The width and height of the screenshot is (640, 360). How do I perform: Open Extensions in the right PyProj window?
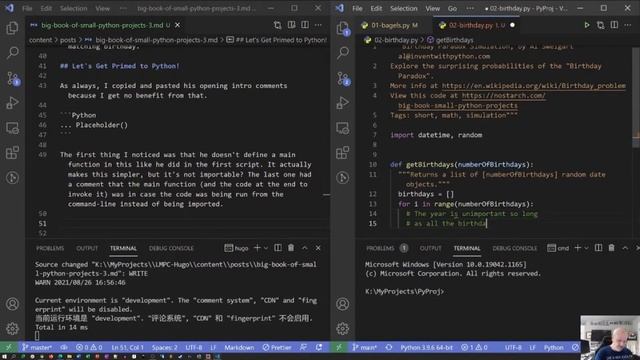point(343,153)
